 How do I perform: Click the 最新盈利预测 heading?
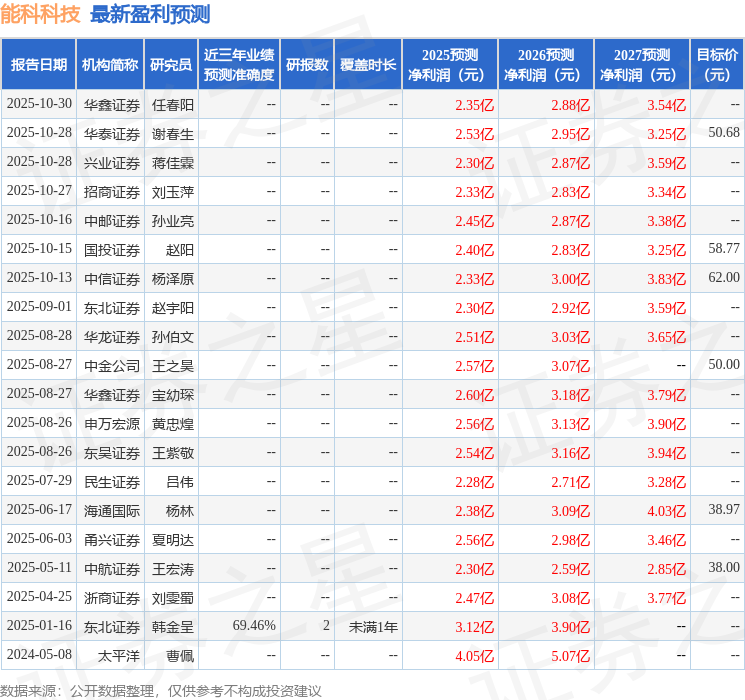click(x=150, y=14)
